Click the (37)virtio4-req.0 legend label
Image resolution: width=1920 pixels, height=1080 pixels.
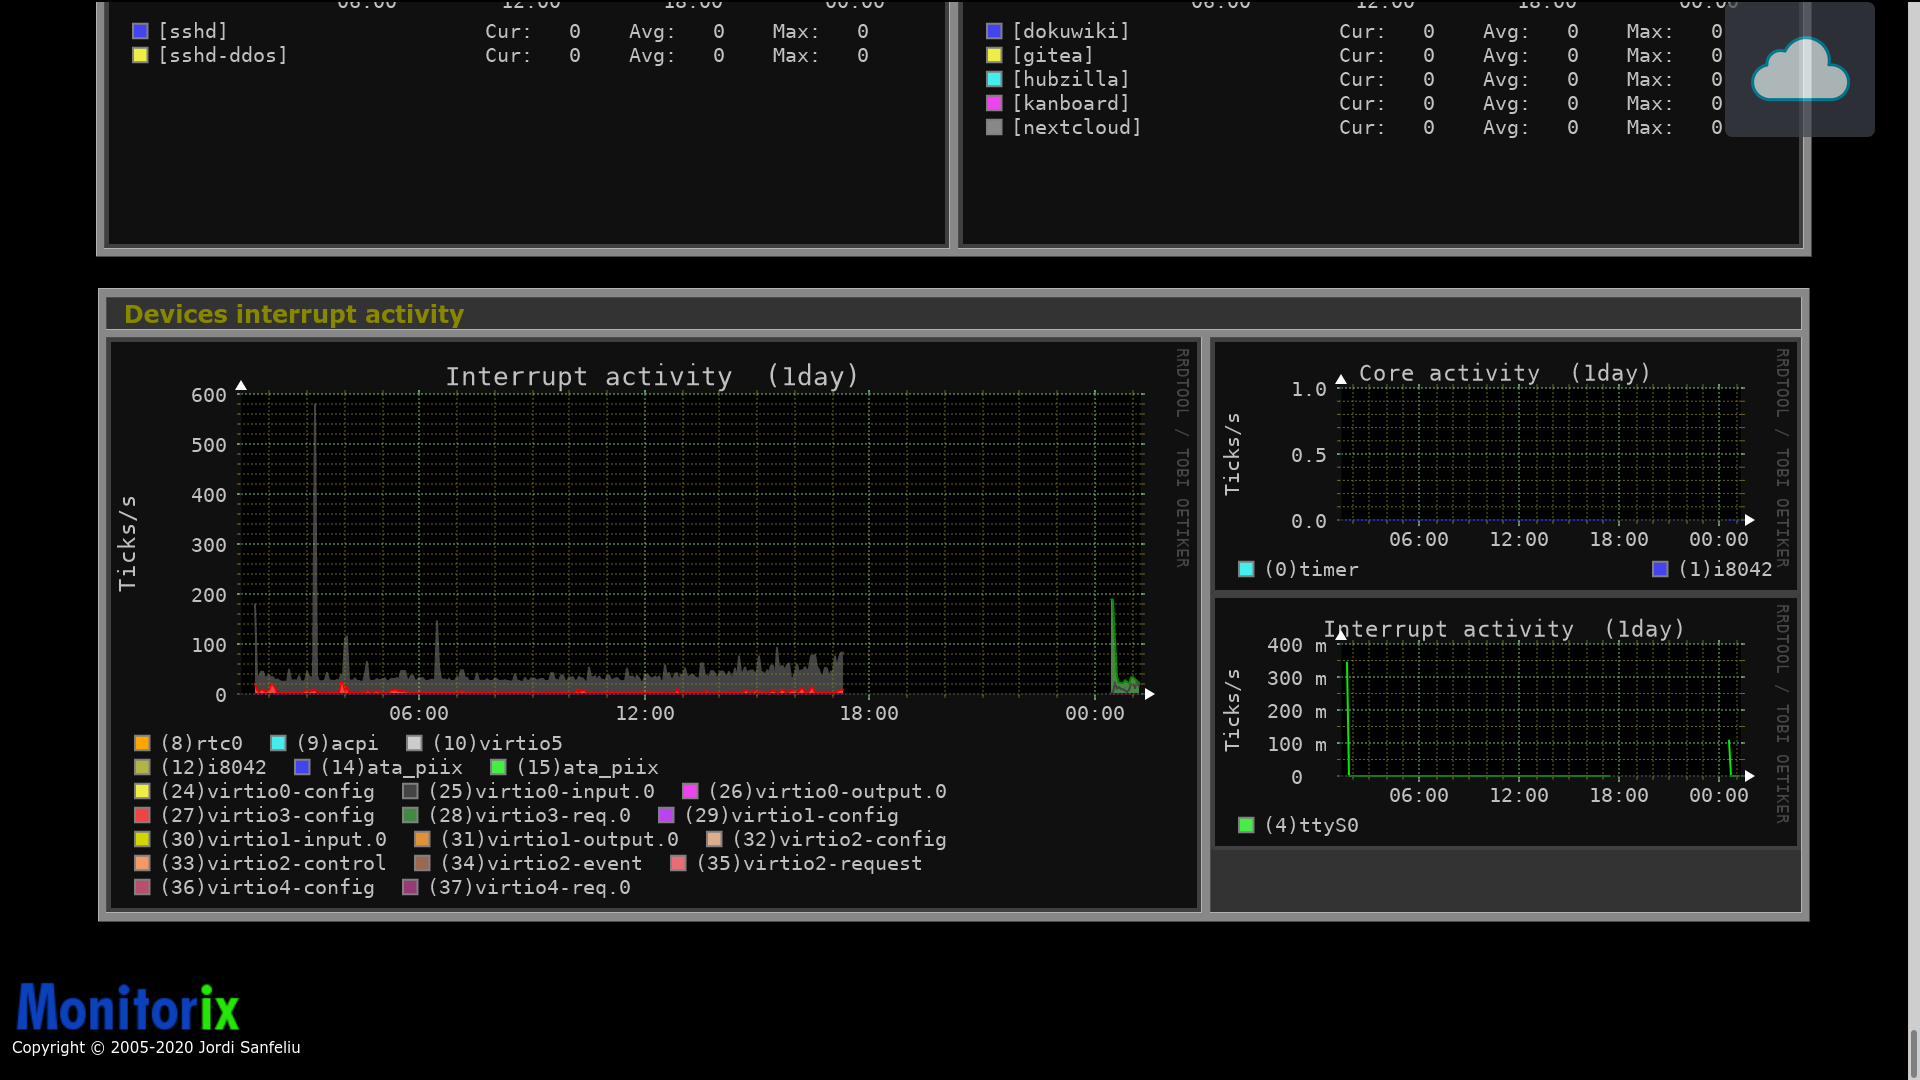click(529, 887)
